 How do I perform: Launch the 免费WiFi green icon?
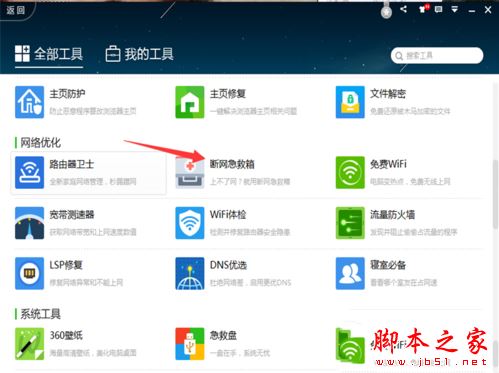click(x=350, y=172)
